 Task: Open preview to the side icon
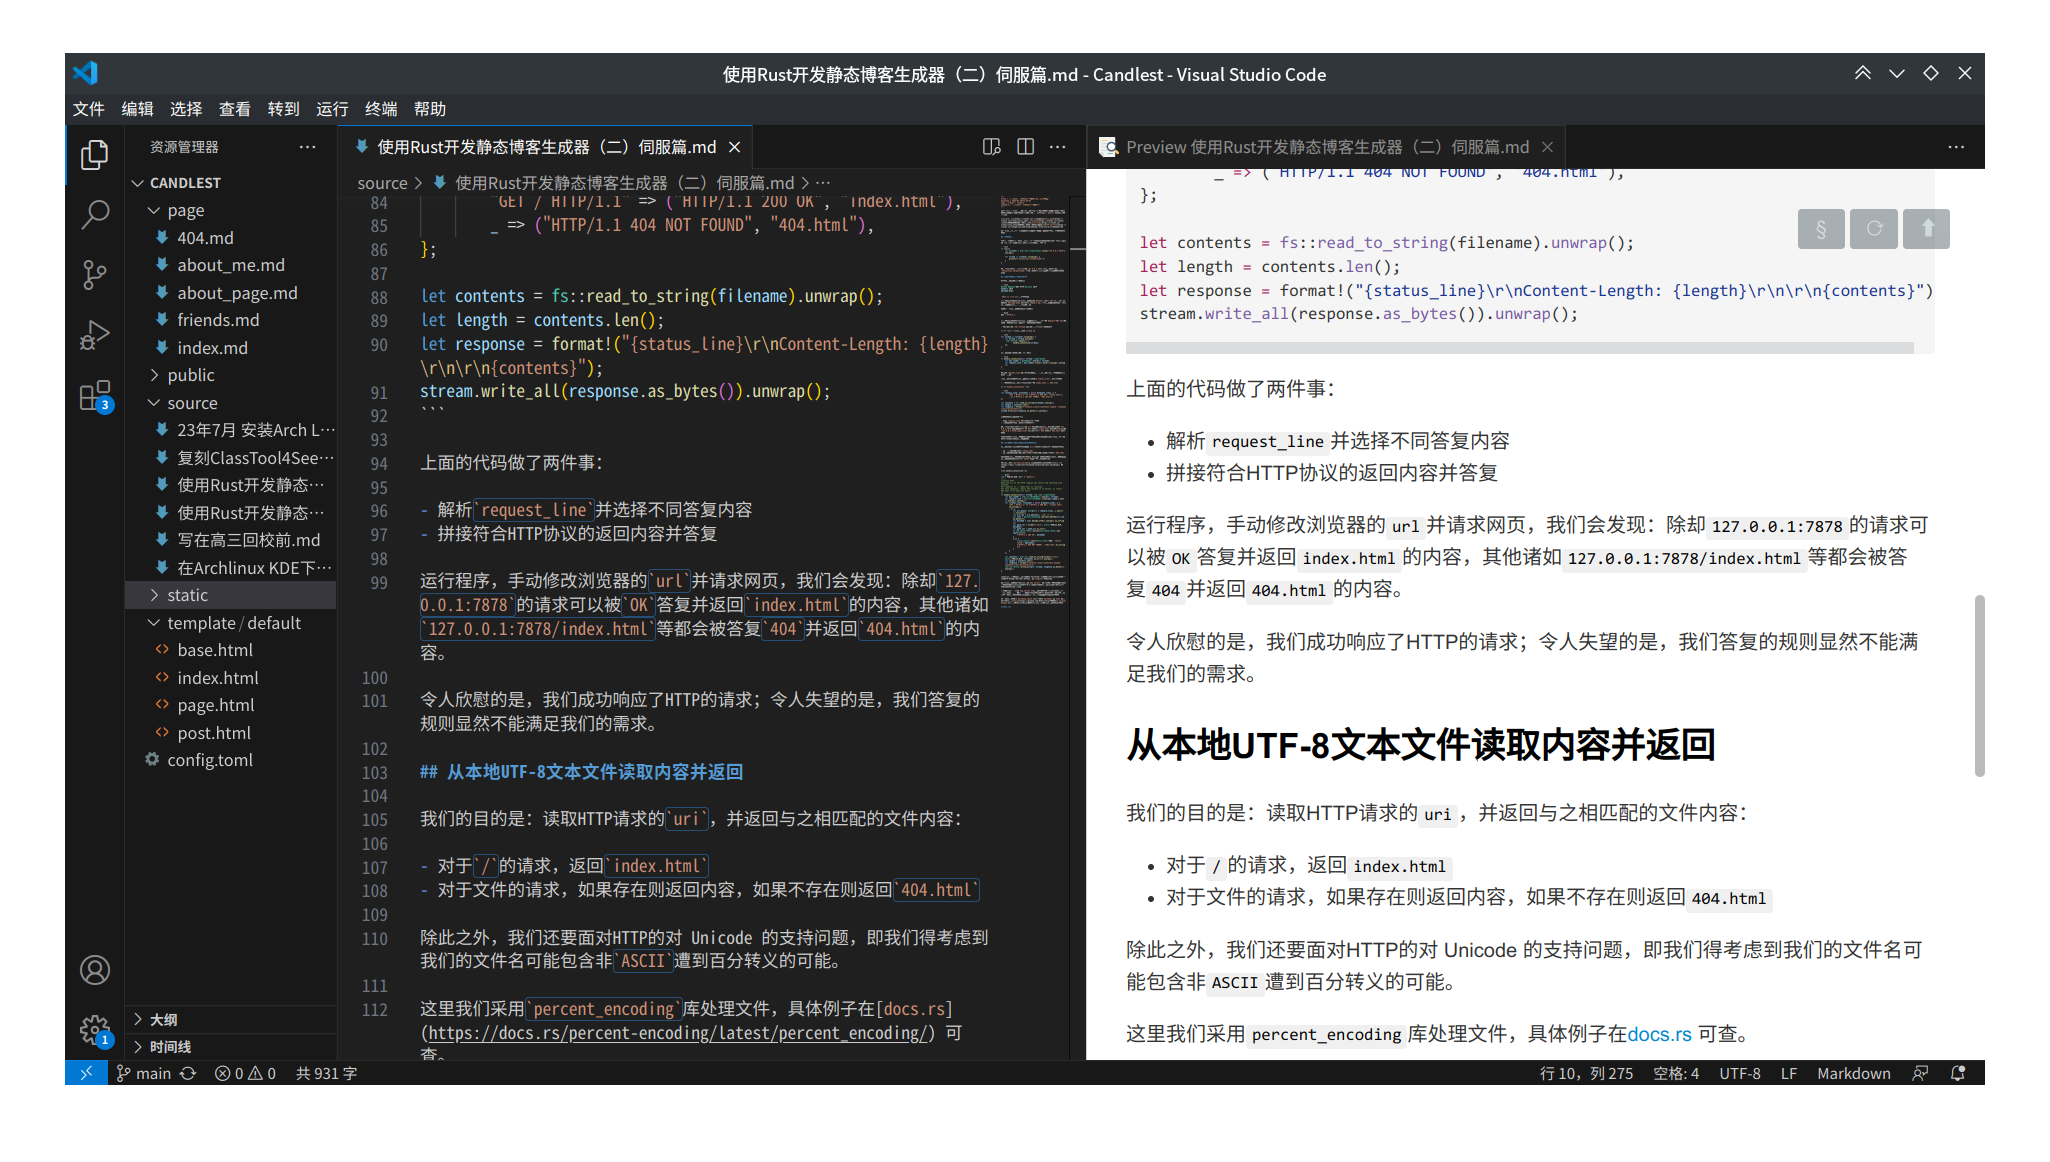(991, 147)
